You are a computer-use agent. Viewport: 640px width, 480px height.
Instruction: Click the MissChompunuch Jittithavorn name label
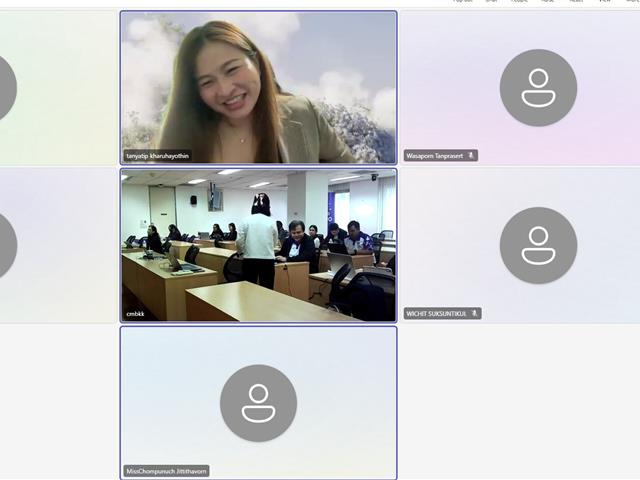tap(167, 471)
